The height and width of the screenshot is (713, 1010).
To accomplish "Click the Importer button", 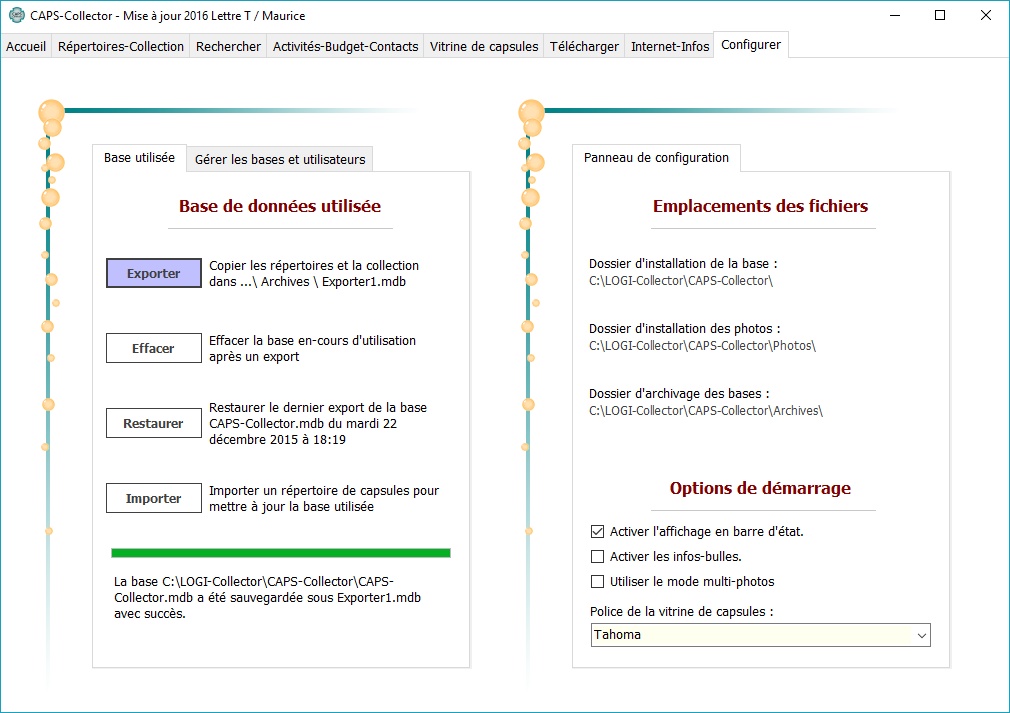I will point(154,499).
